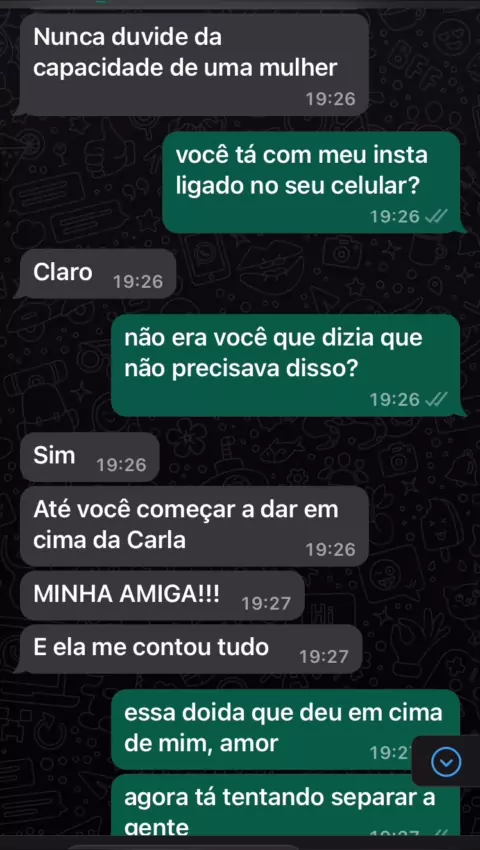Tap the scroll-to-bottom chevron button
480x850 pixels.
(446, 762)
